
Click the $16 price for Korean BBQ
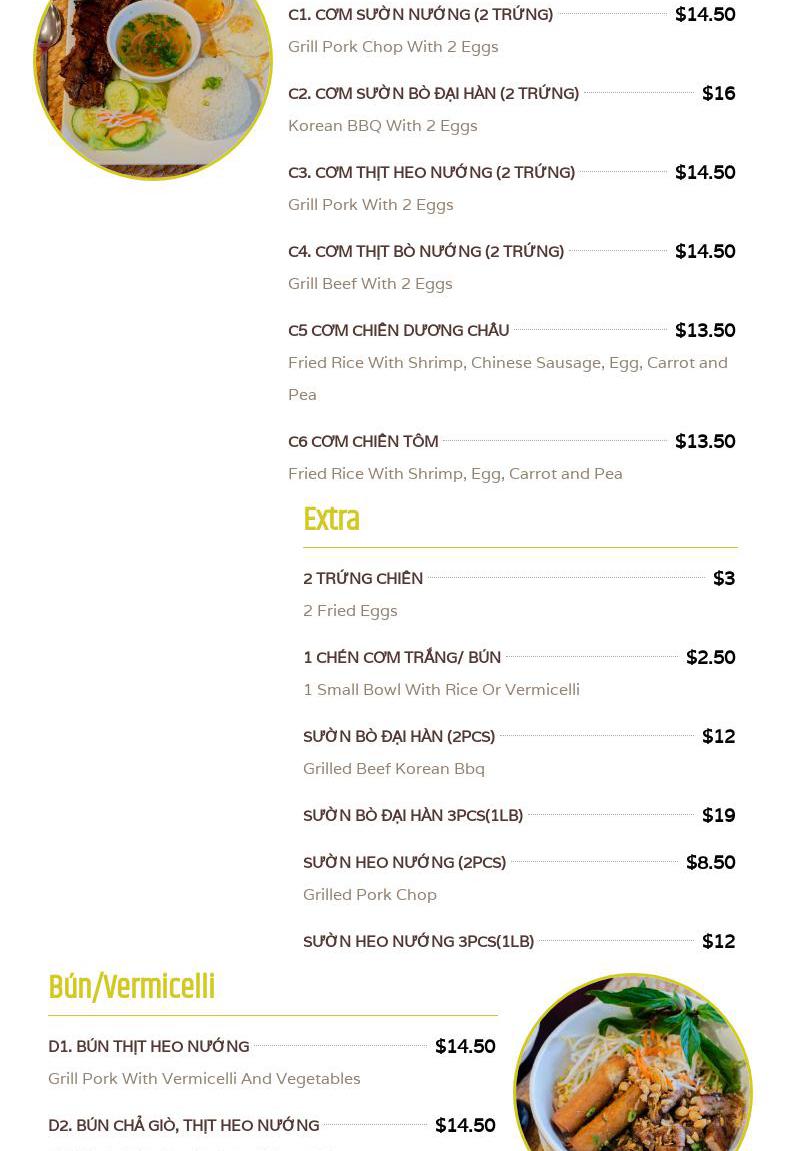coord(718,94)
